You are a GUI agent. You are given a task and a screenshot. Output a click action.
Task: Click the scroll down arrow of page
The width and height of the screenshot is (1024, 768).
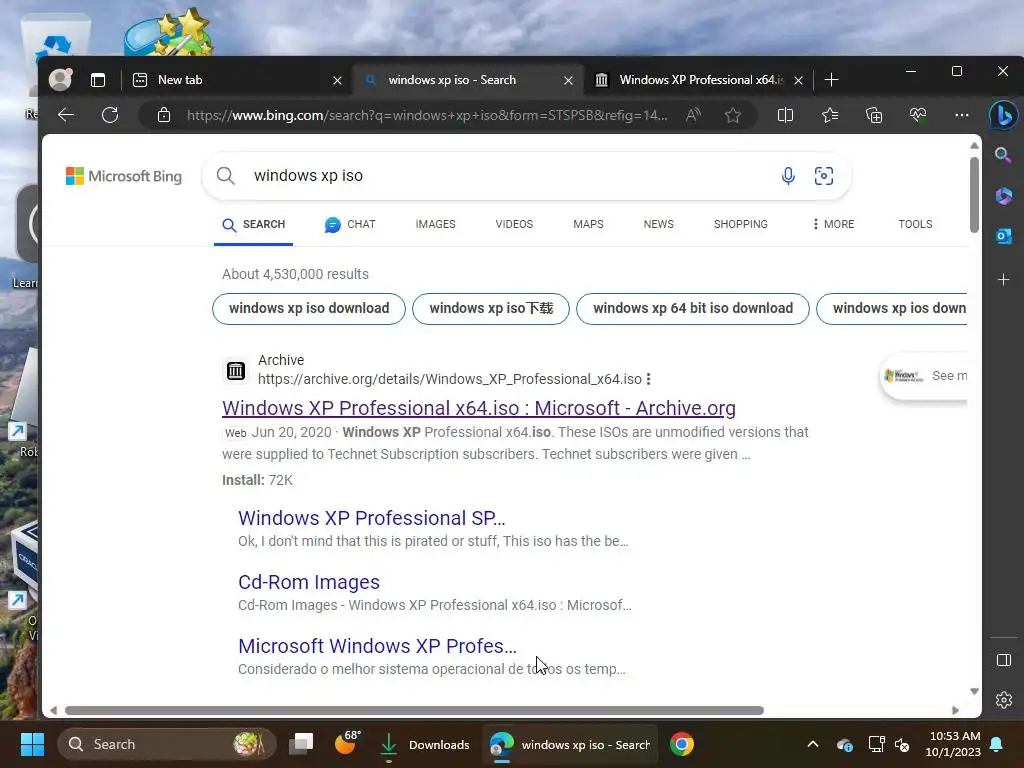(974, 691)
